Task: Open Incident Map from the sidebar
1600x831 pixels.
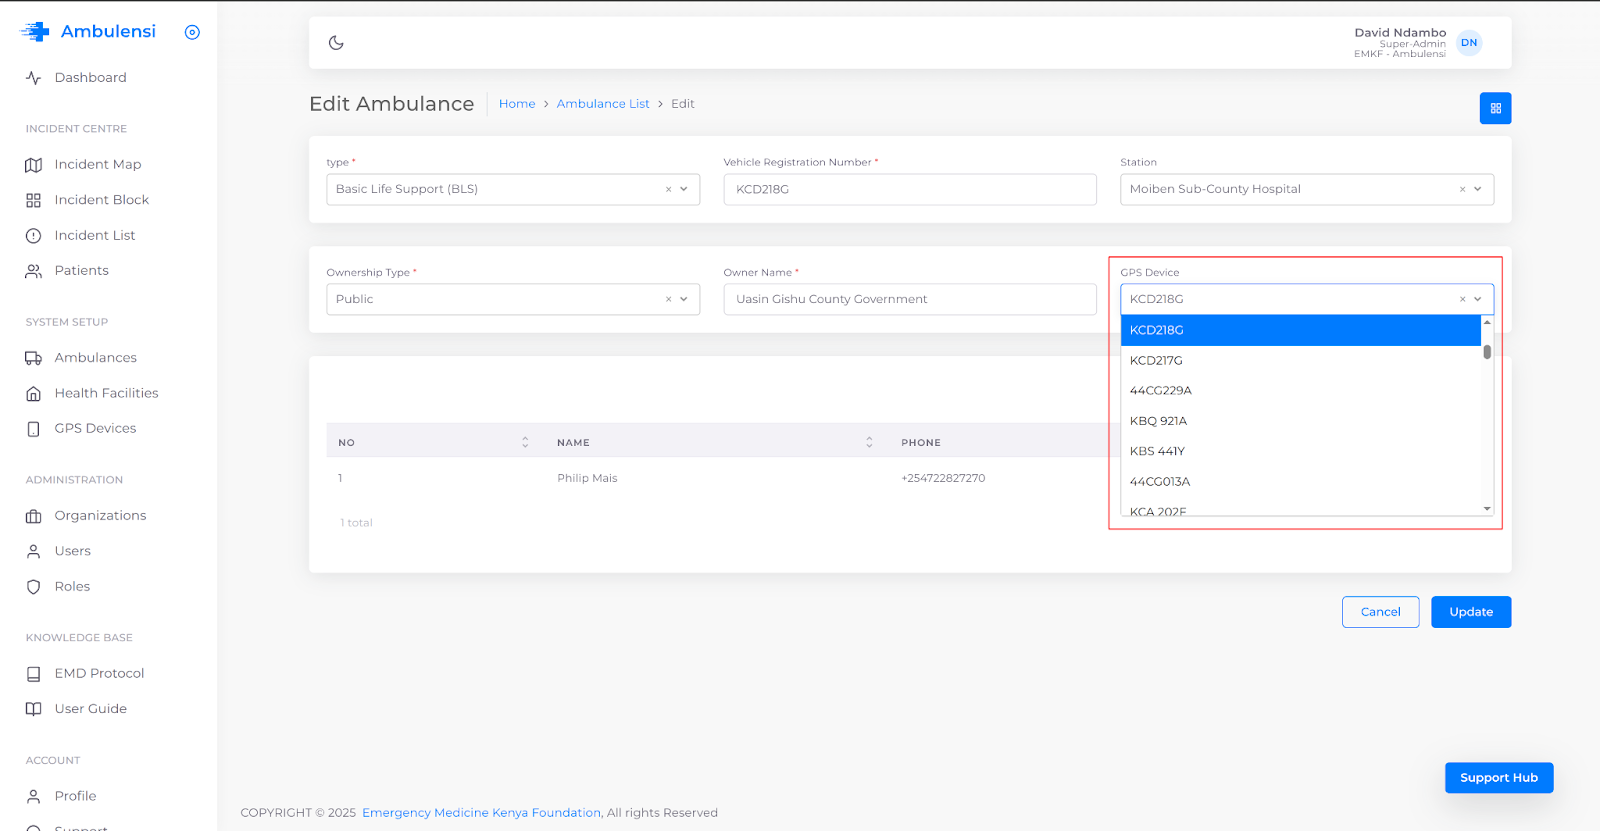Action: point(97,165)
